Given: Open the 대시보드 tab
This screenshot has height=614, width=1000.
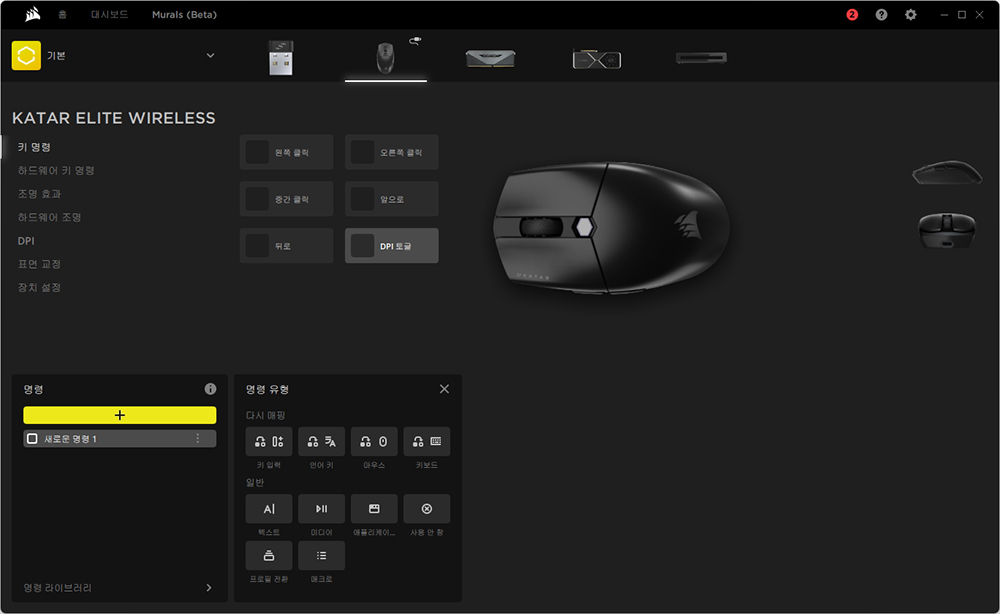Looking at the screenshot, I should click(x=109, y=14).
